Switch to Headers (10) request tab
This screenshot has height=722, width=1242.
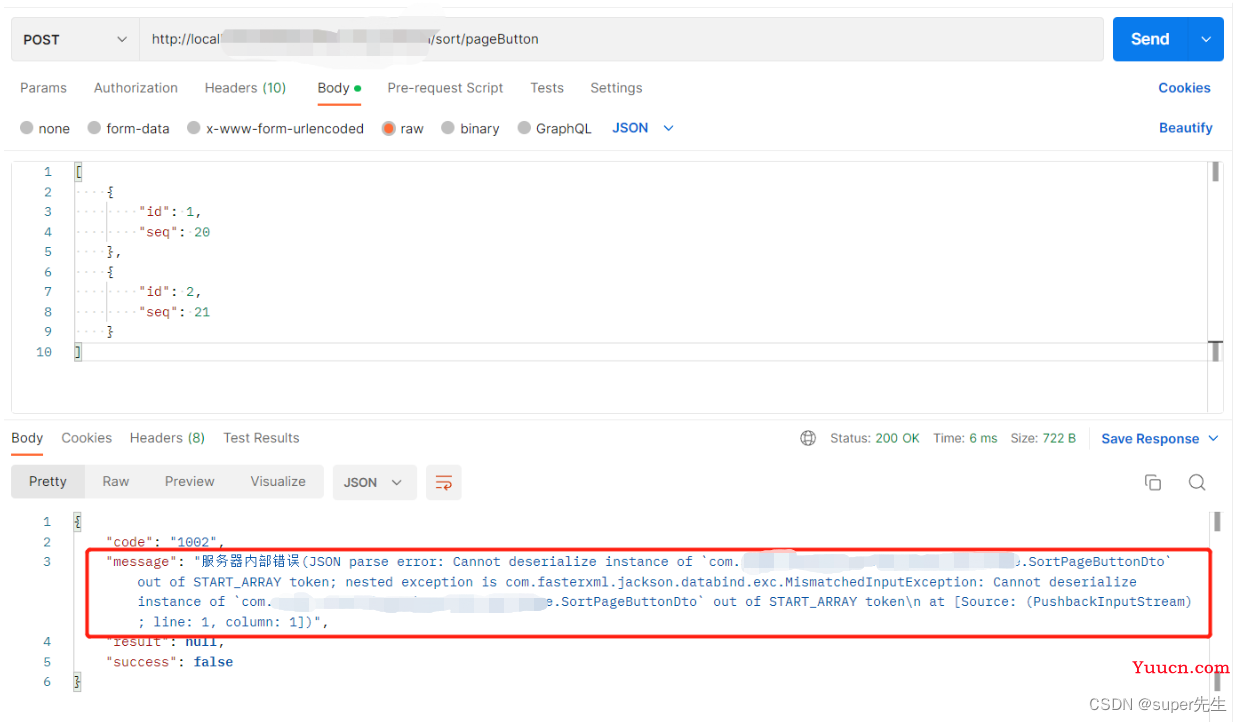point(245,88)
